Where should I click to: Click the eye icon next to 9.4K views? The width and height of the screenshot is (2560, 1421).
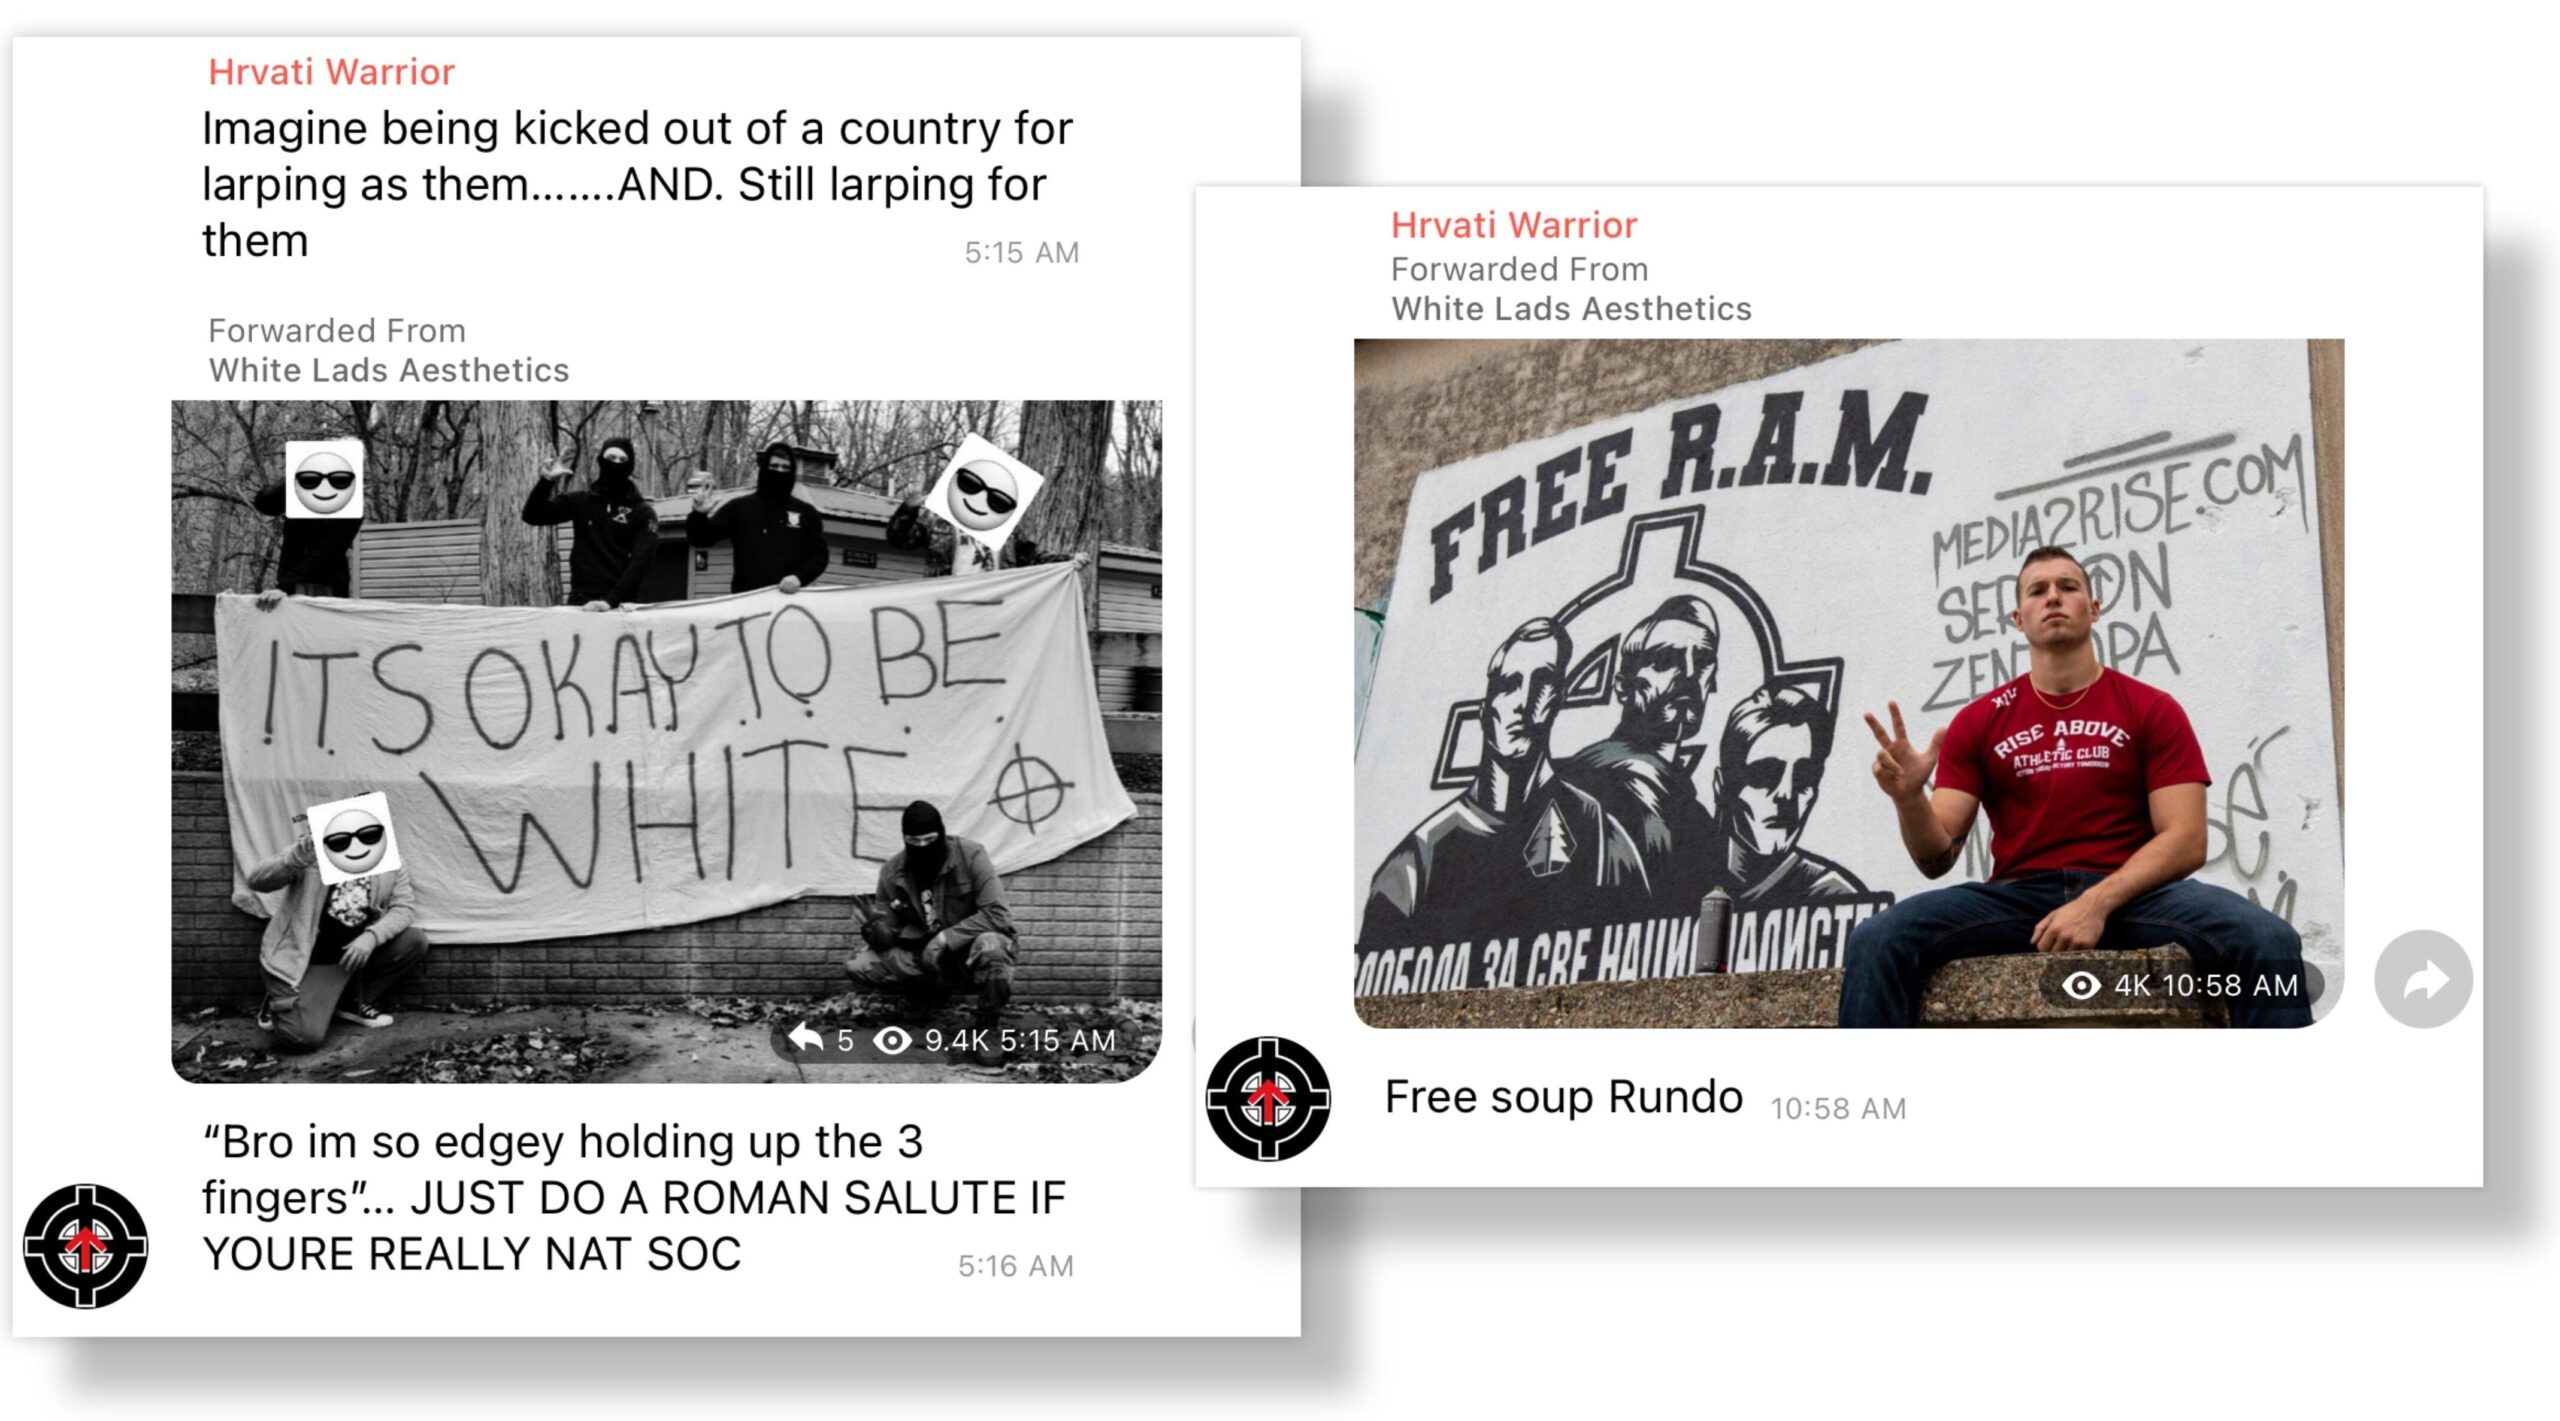(892, 1041)
